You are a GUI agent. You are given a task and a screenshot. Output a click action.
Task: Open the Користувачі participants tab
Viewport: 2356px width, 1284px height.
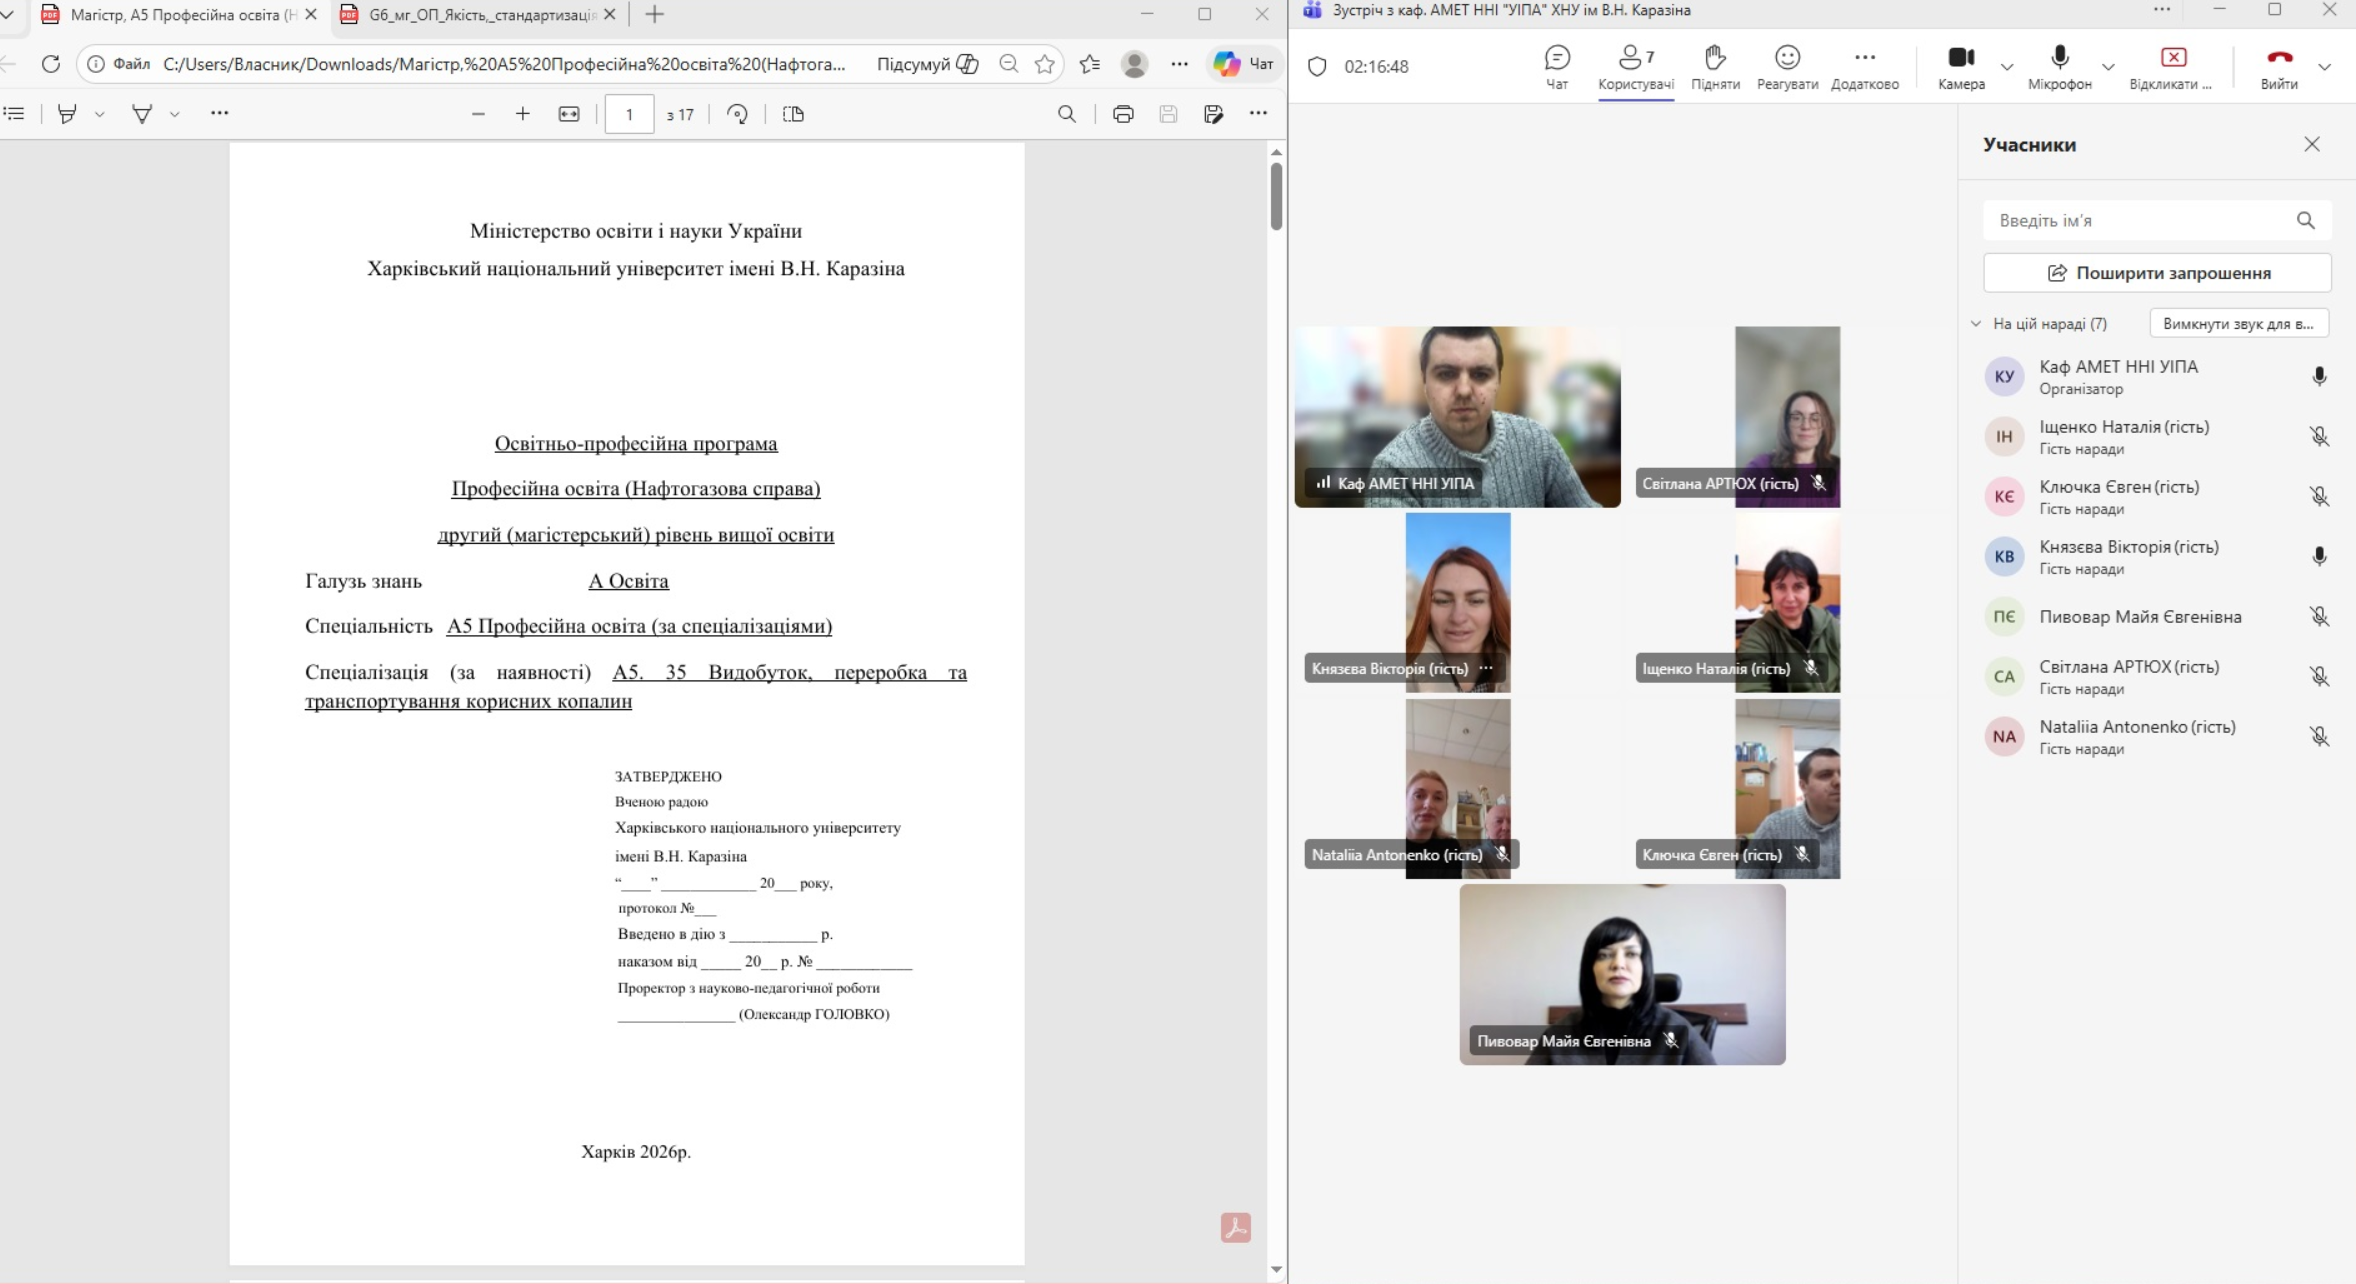(1635, 66)
